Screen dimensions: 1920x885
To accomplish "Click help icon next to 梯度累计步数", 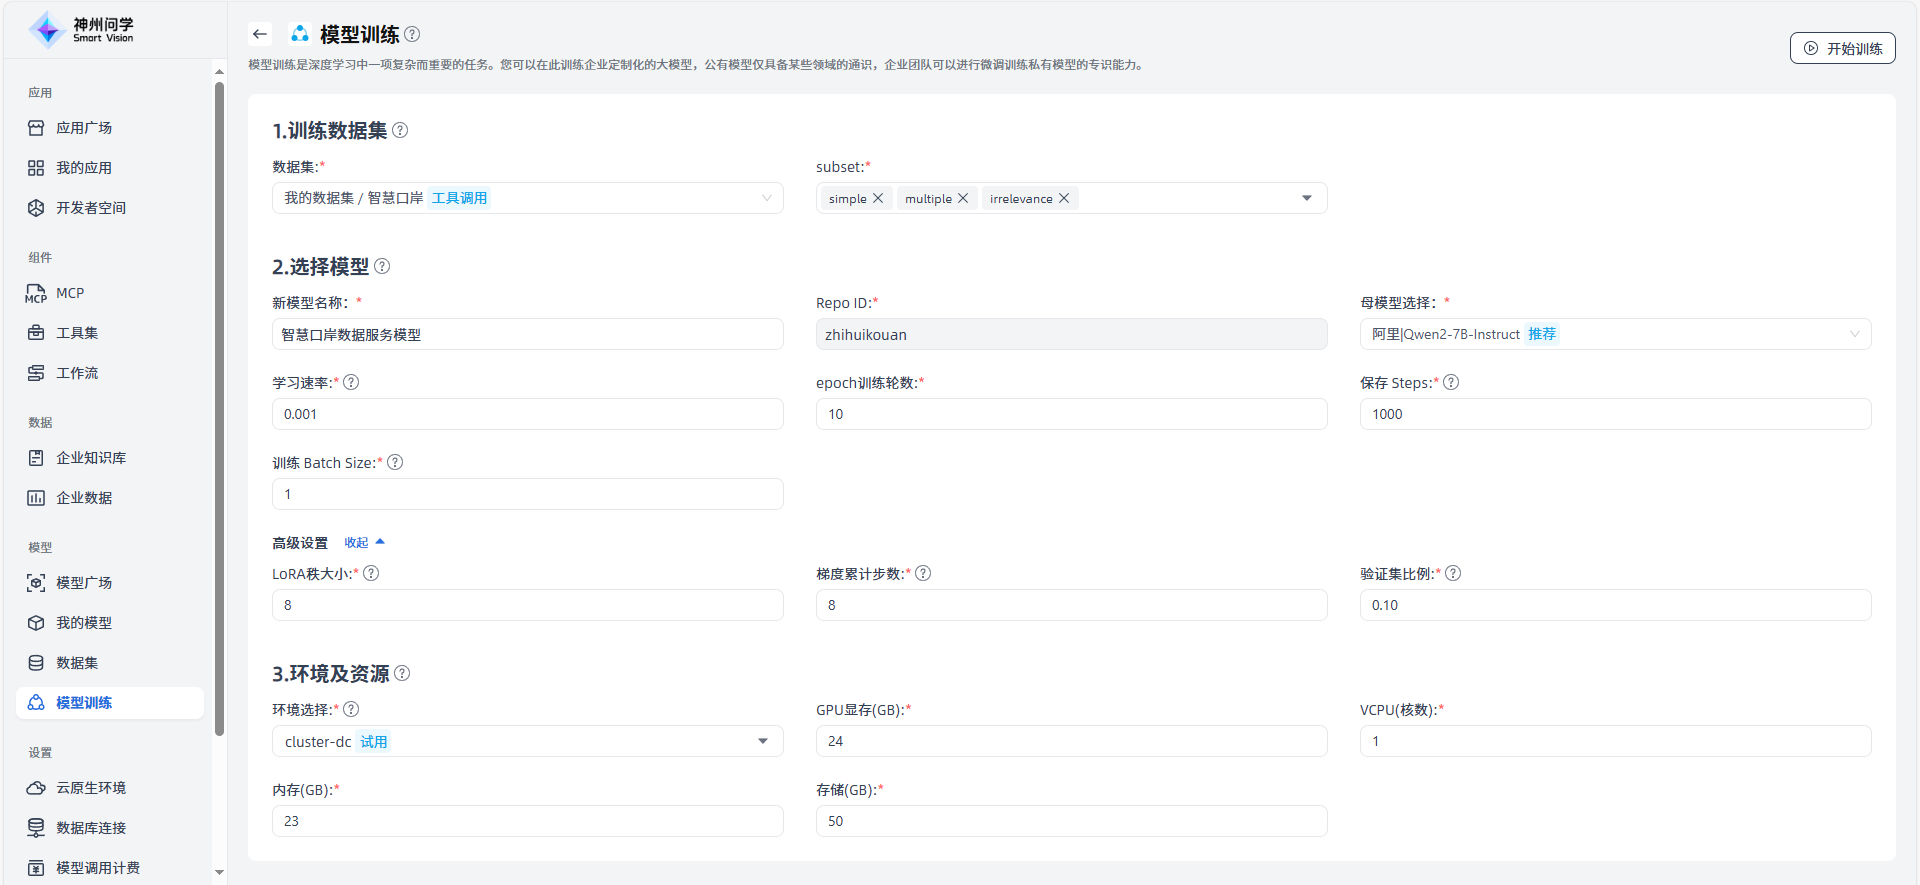I will (923, 573).
